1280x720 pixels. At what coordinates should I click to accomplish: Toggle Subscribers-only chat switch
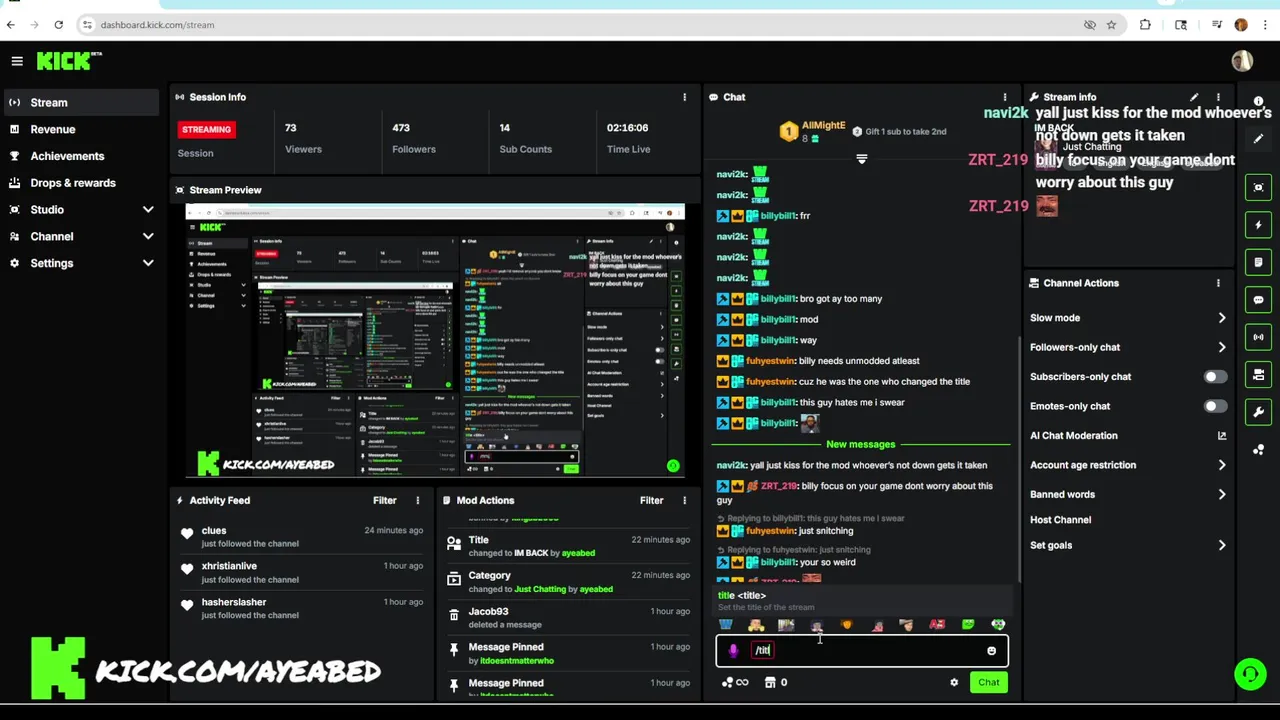pos(1215,377)
